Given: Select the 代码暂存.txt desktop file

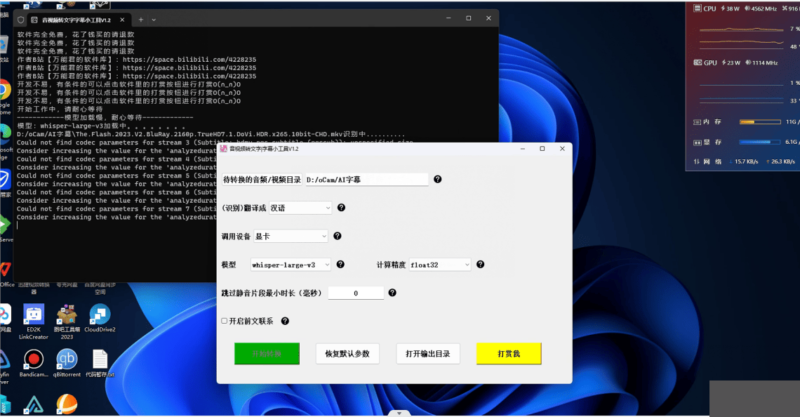Looking at the screenshot, I should point(100,363).
